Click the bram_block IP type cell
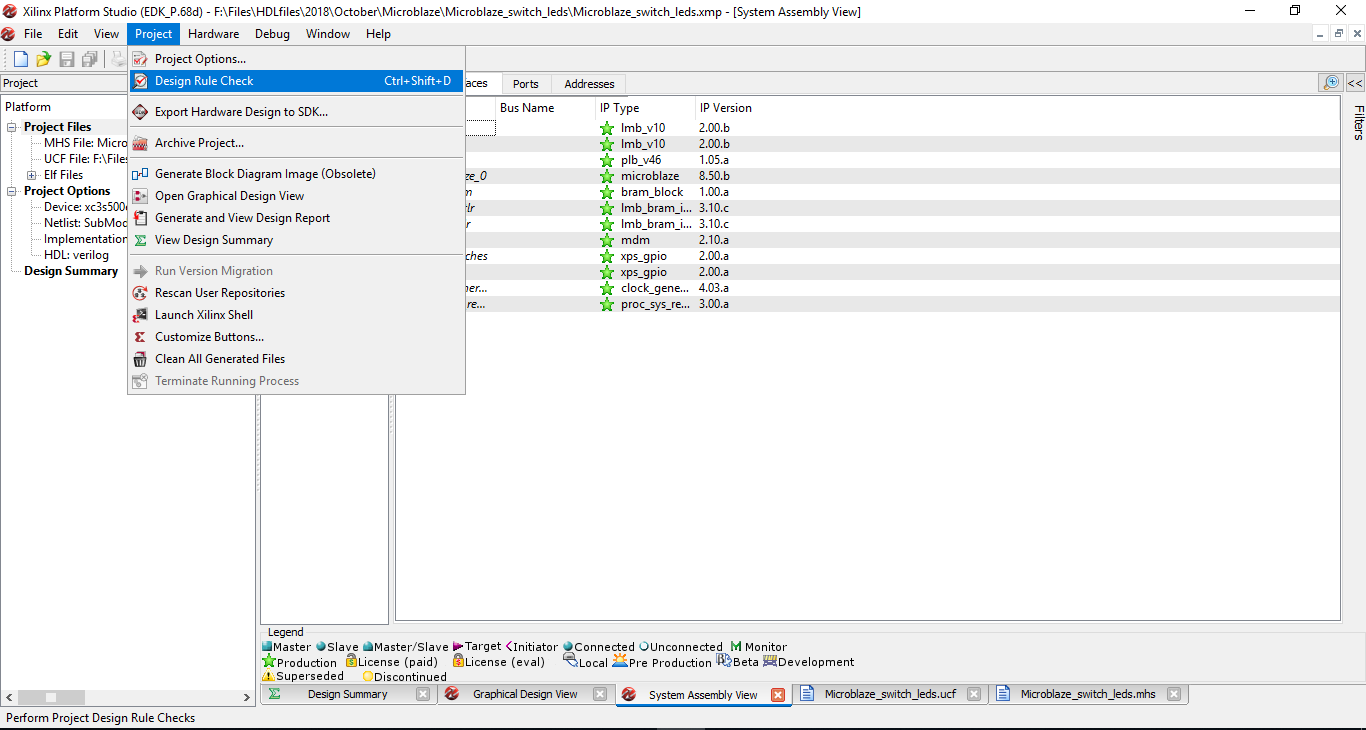The height and width of the screenshot is (730, 1366). click(652, 192)
